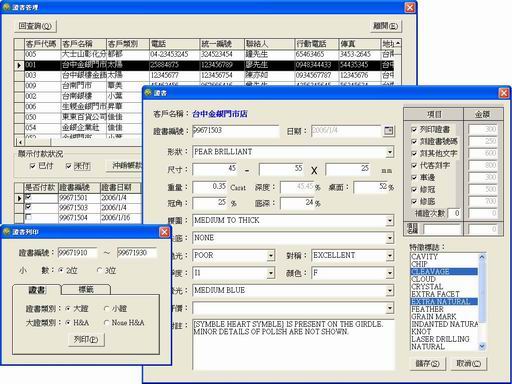Toggle the 代客刻字 checkbox
Viewport: 512px width, 384px height.
click(x=414, y=165)
